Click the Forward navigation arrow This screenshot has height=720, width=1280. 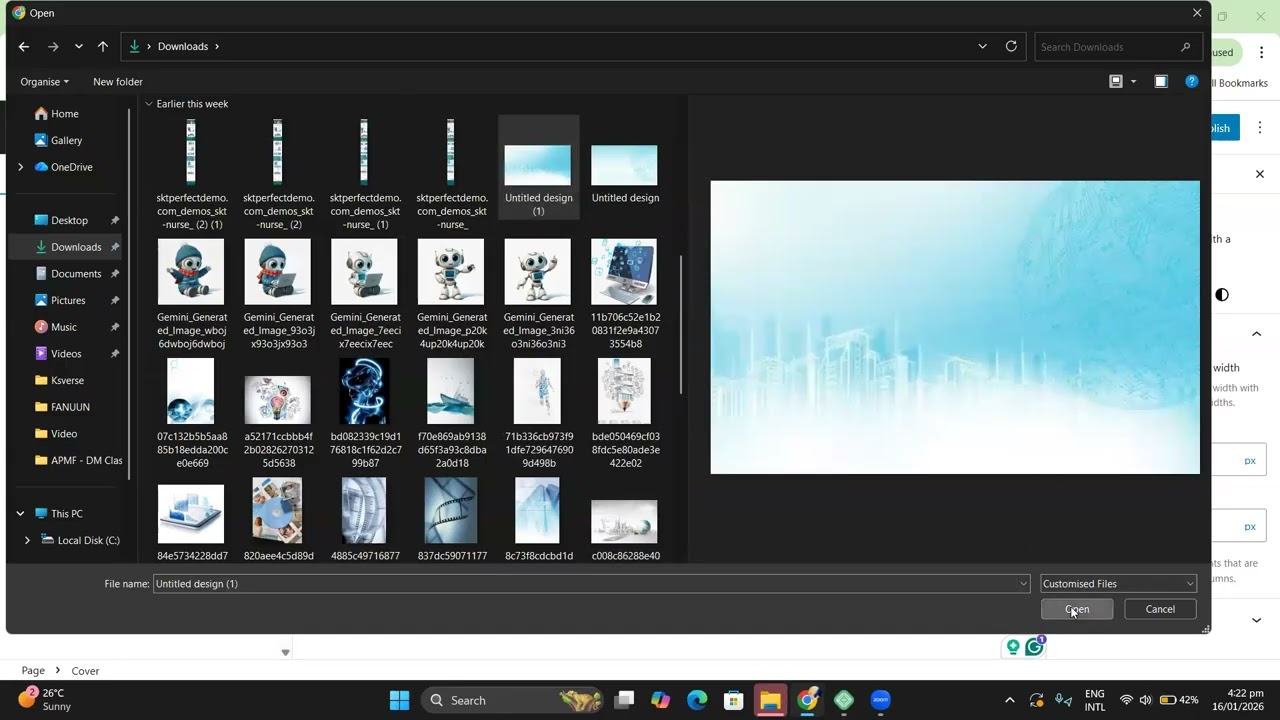click(53, 46)
